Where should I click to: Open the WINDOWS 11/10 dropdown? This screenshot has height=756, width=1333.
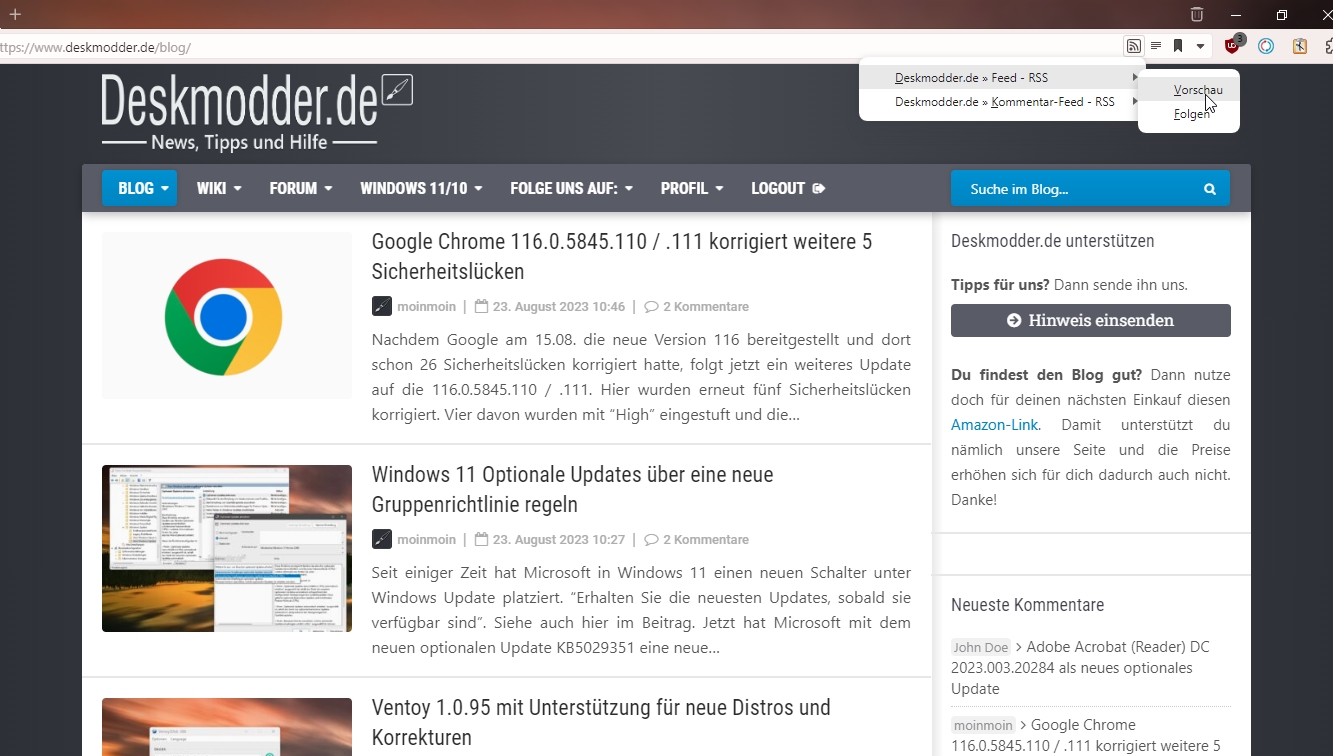point(421,188)
